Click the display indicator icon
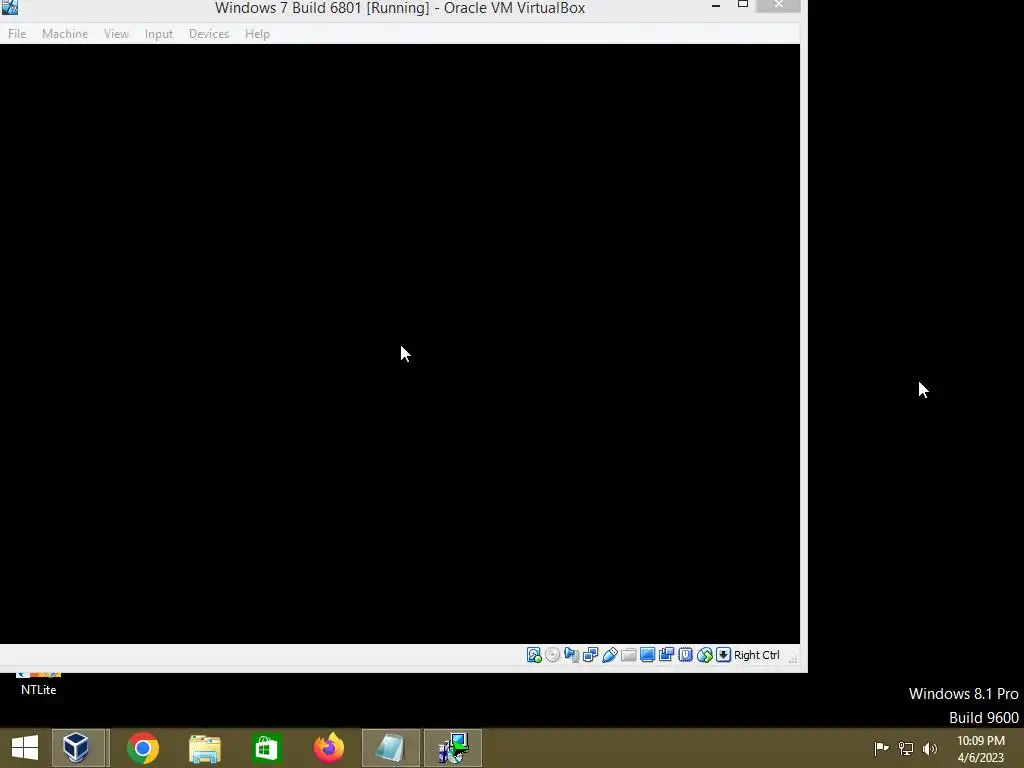The height and width of the screenshot is (768, 1024). pos(647,655)
